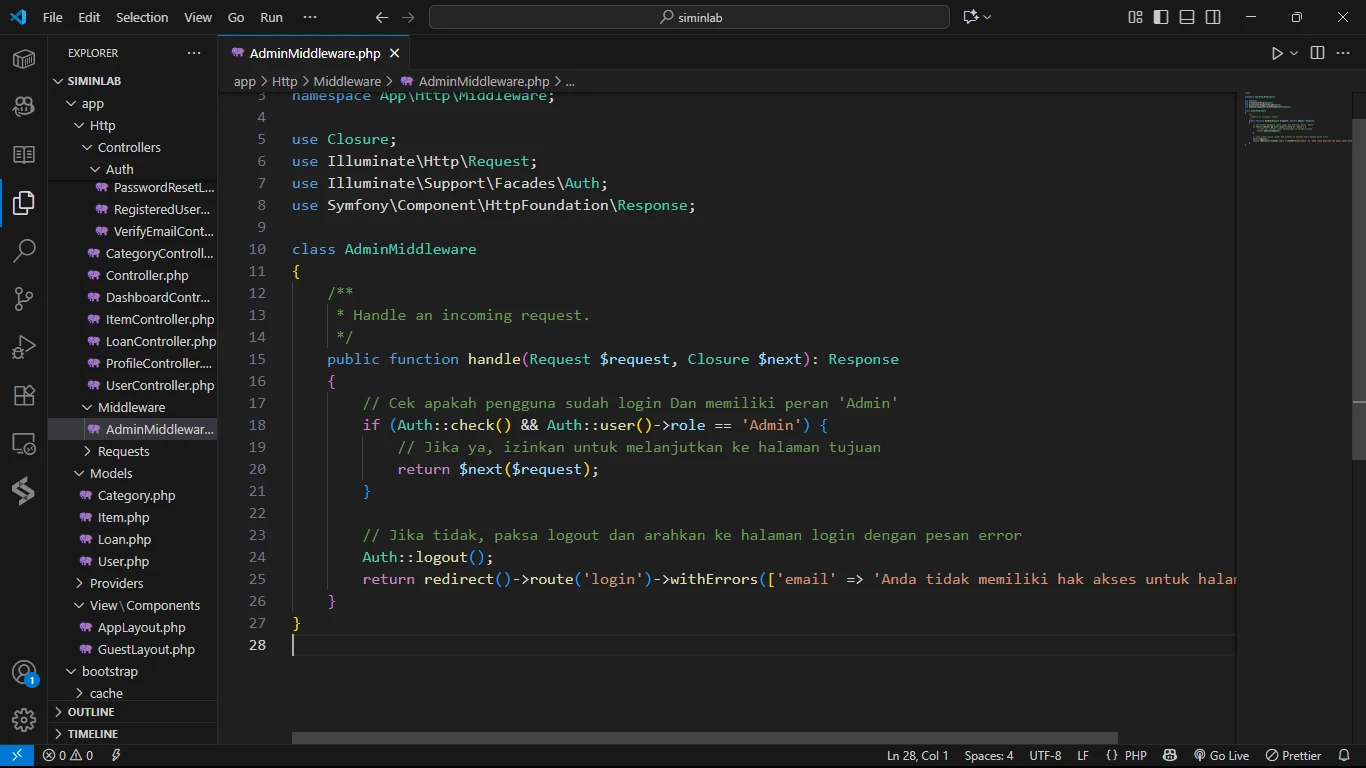
Task: Toggle the Secondary Side Bar visibility
Action: point(1213,17)
